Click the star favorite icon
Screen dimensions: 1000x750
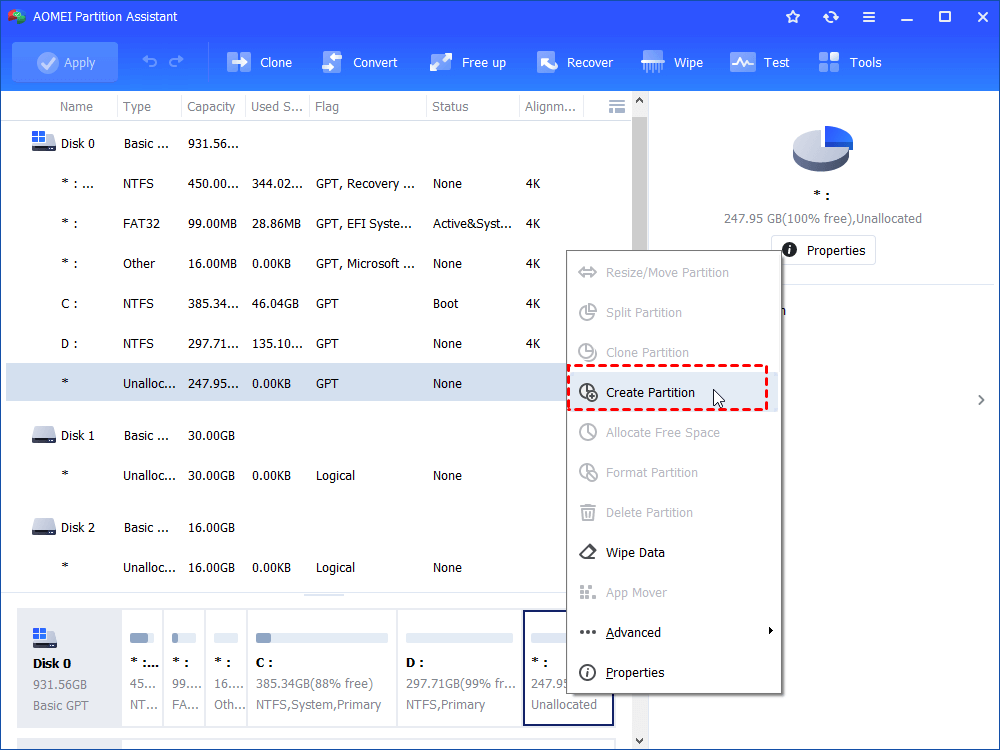tap(792, 16)
